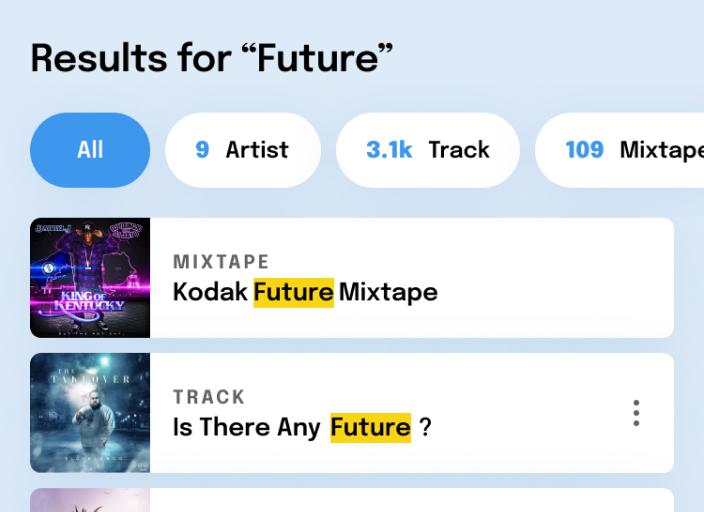Click the TRACK label above Is There Any Future
The height and width of the screenshot is (512, 704).
point(209,397)
